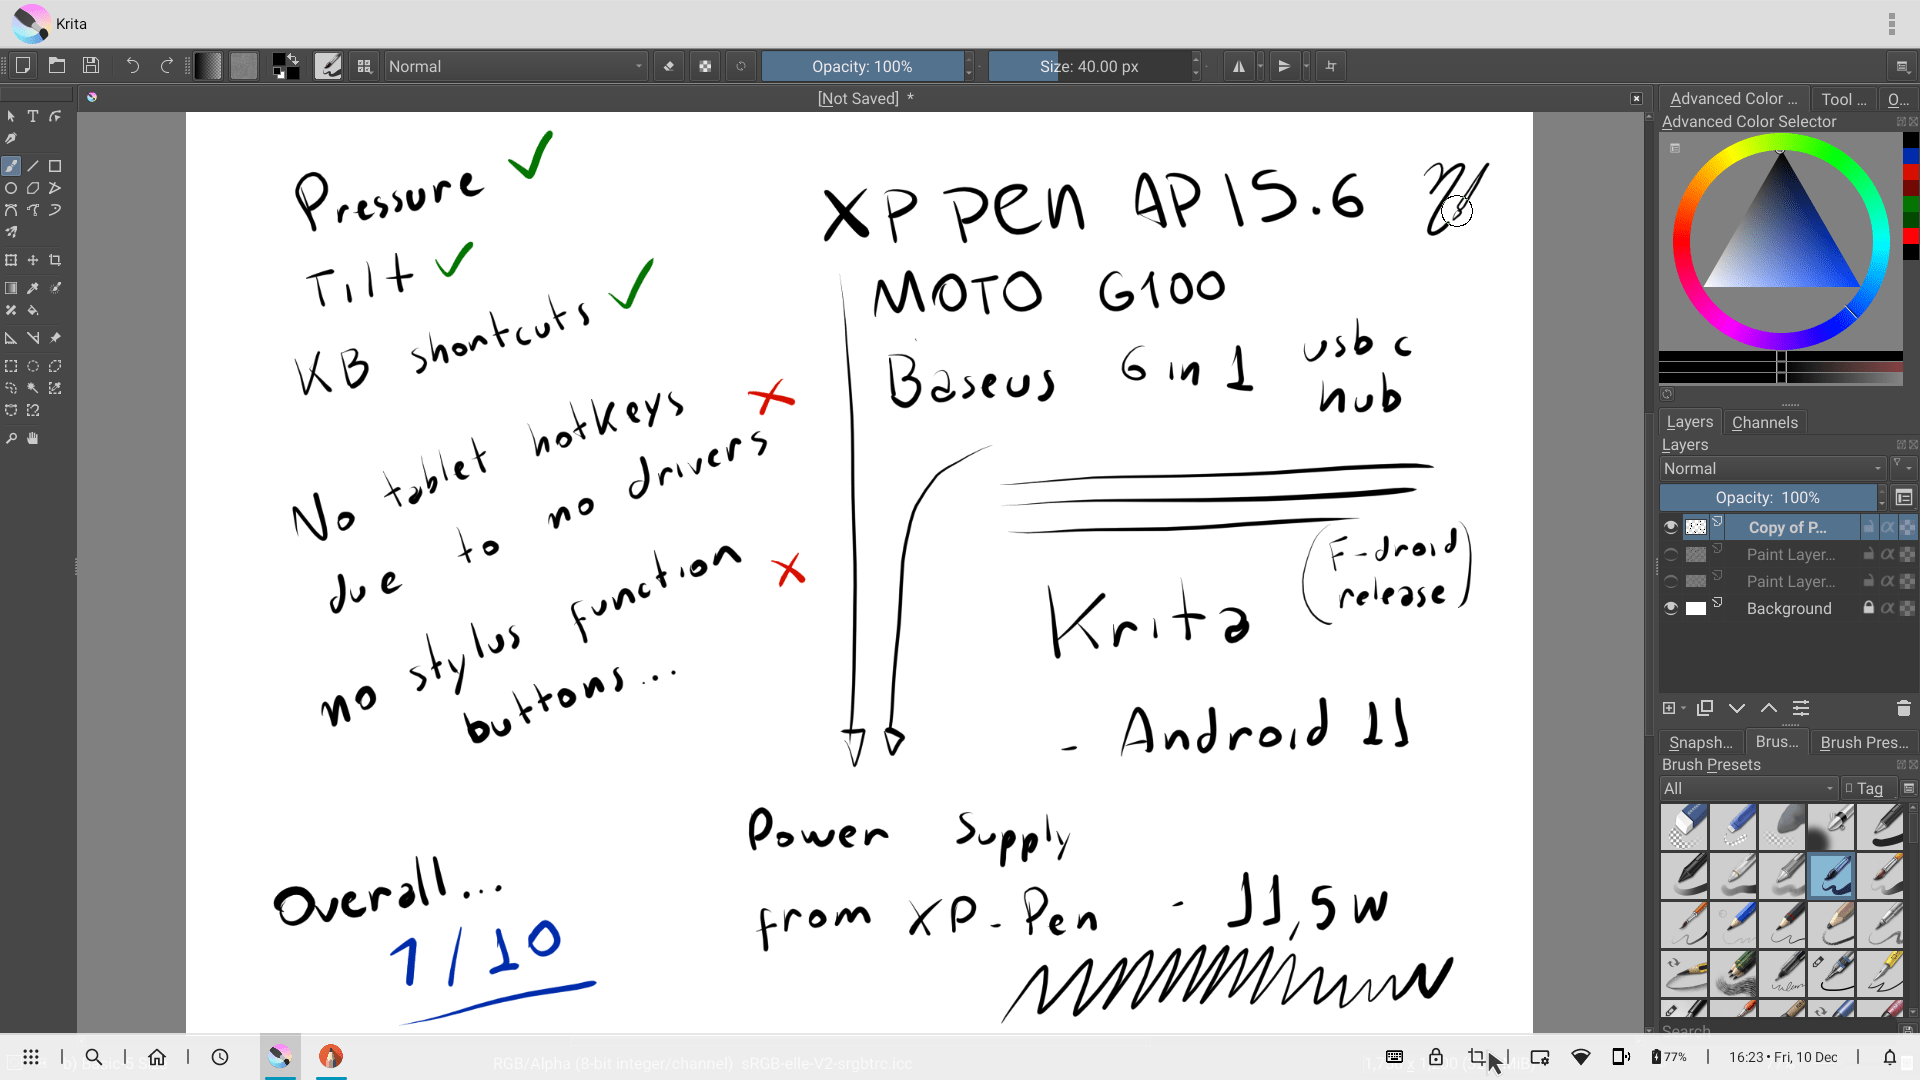Activate the Zoom tool
Screen dimensions: 1920x1080
tap(11, 438)
